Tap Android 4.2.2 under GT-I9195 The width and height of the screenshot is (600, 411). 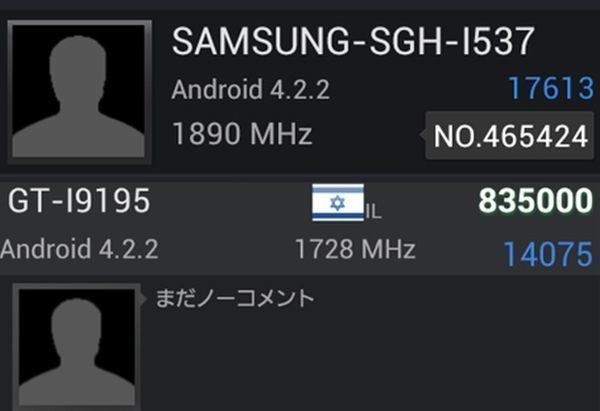(x=79, y=249)
